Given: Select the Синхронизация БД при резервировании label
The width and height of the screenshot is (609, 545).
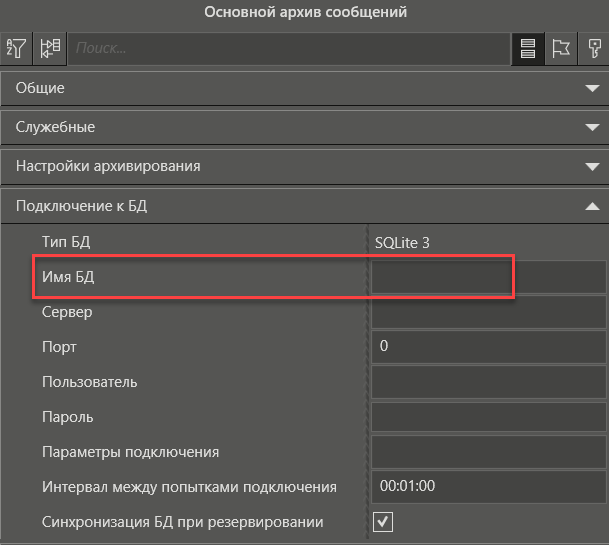Looking at the screenshot, I should click(183, 522).
